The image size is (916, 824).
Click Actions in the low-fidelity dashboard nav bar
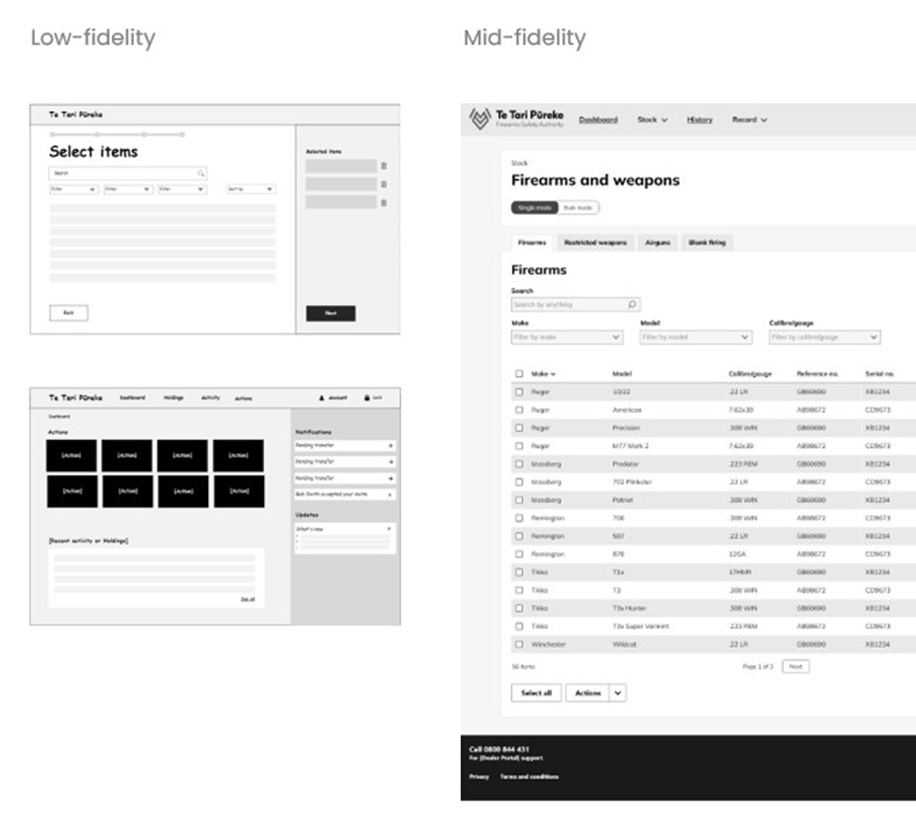pyautogui.click(x=244, y=398)
